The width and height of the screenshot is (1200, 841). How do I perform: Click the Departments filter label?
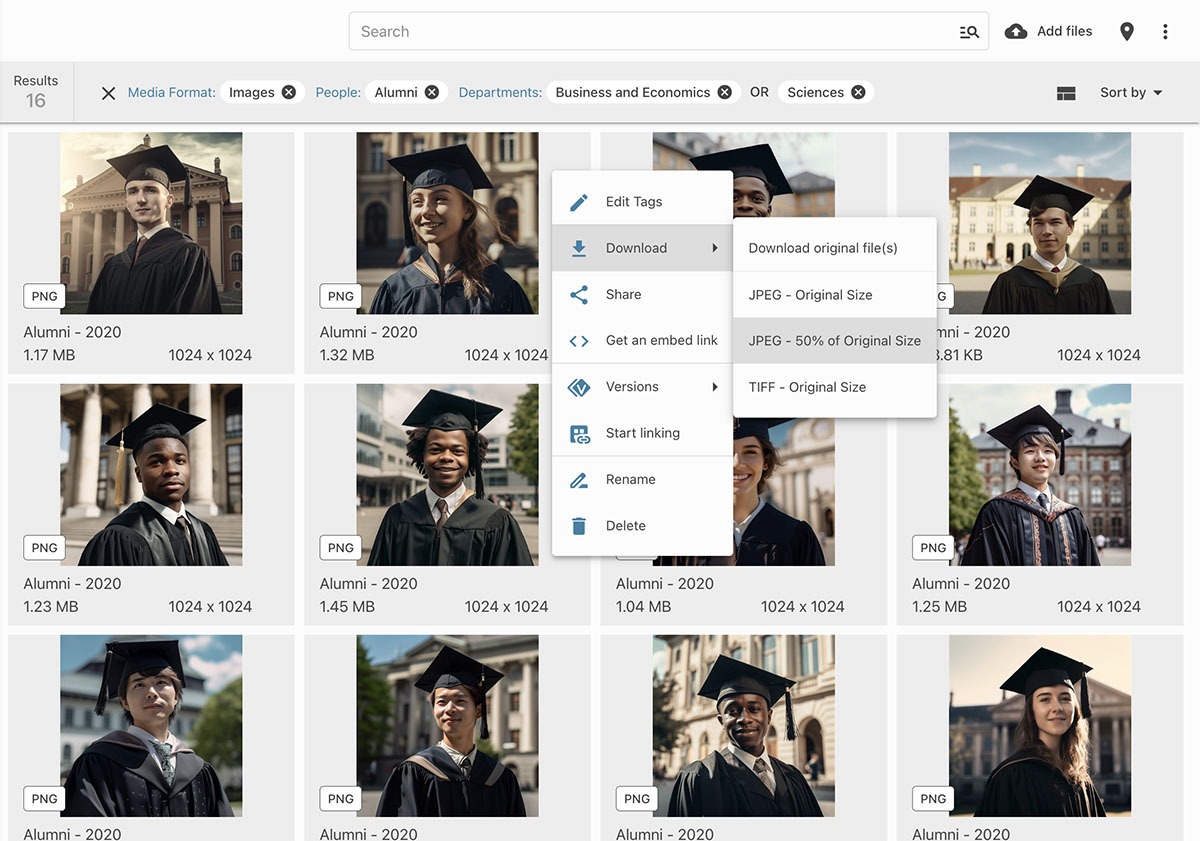[x=500, y=93]
